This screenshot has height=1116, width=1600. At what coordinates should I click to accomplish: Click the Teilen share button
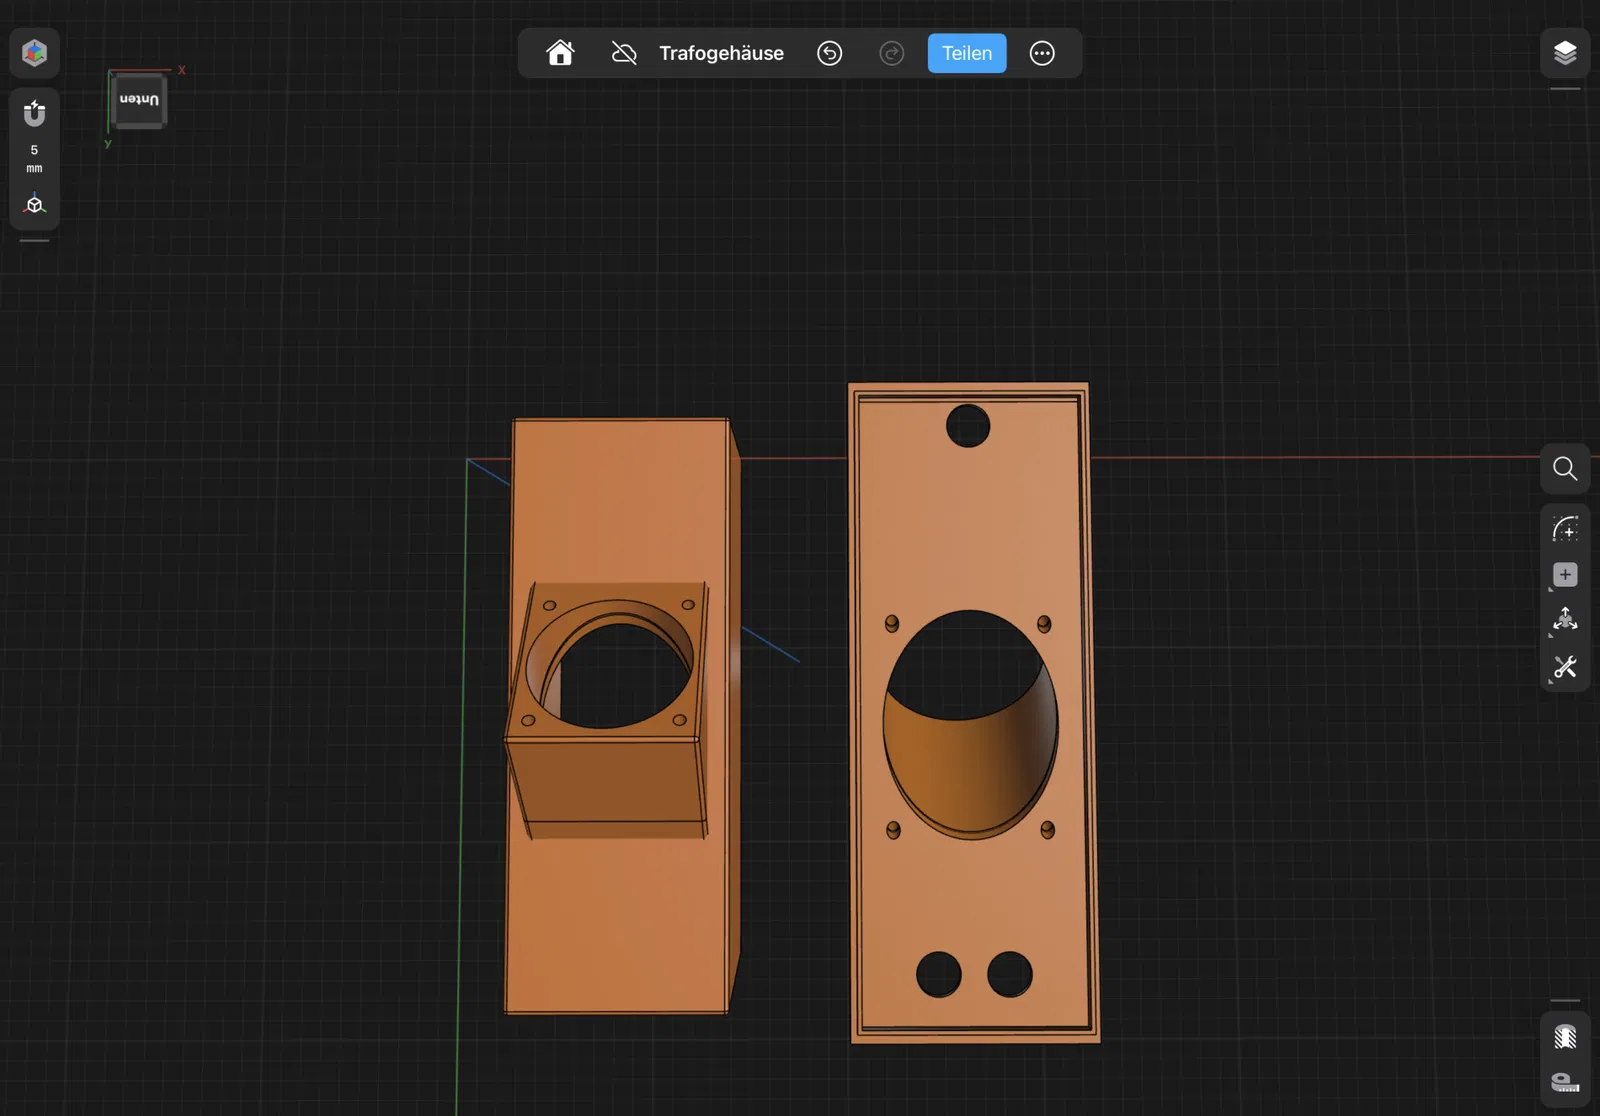[x=967, y=53]
